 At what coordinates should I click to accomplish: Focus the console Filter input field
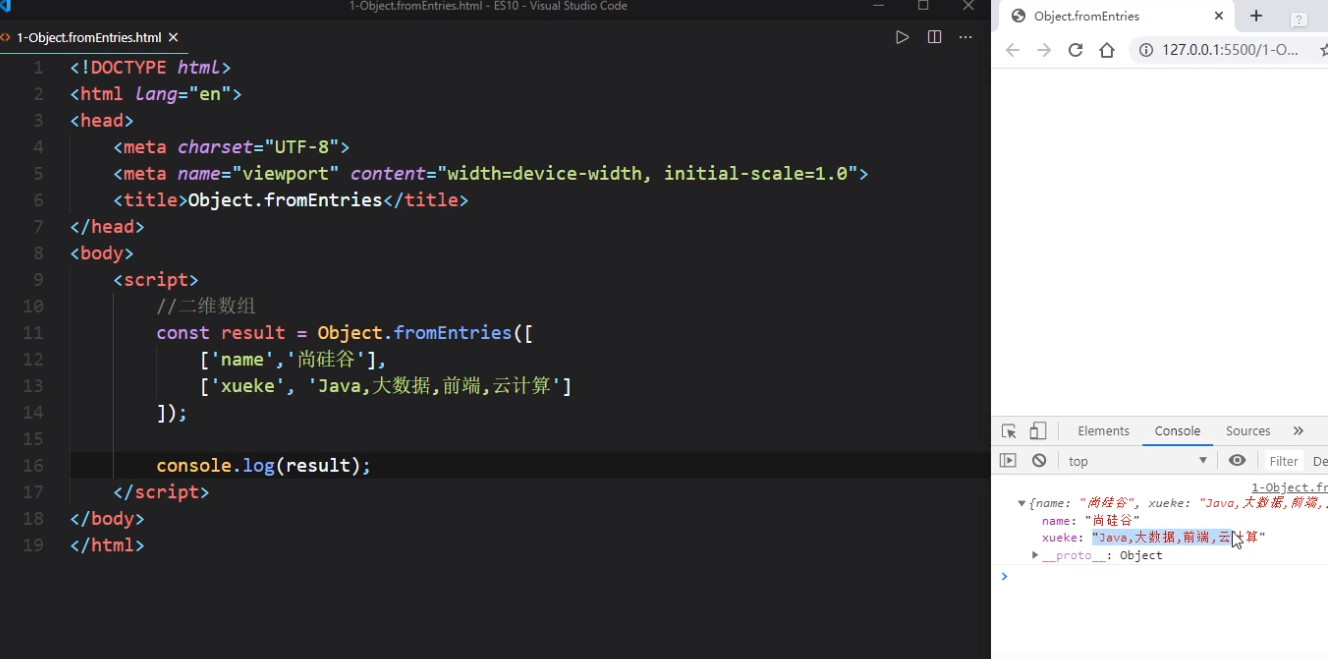coord(1283,460)
